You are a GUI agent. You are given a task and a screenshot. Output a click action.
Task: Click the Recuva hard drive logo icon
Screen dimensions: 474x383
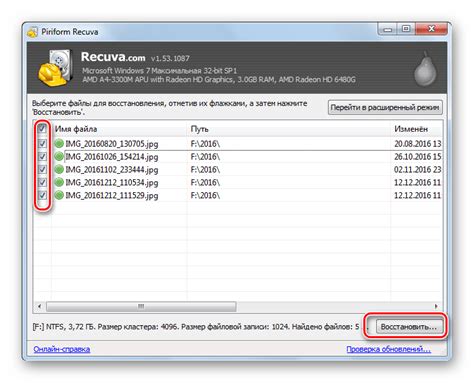pyautogui.click(x=56, y=68)
